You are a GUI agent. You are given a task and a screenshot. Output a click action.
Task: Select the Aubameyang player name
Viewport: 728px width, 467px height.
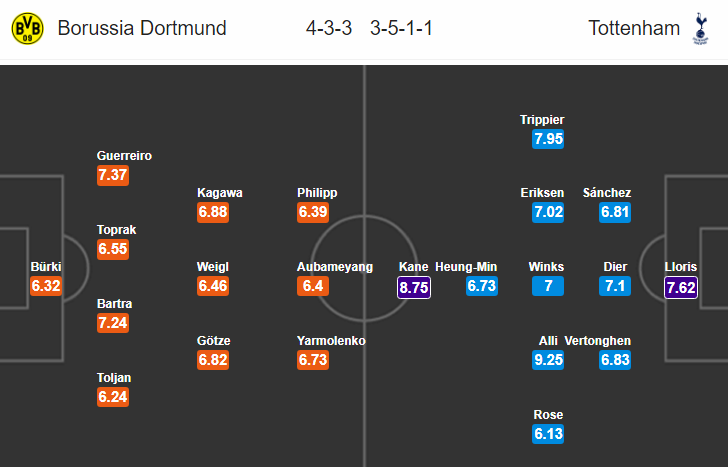(335, 267)
